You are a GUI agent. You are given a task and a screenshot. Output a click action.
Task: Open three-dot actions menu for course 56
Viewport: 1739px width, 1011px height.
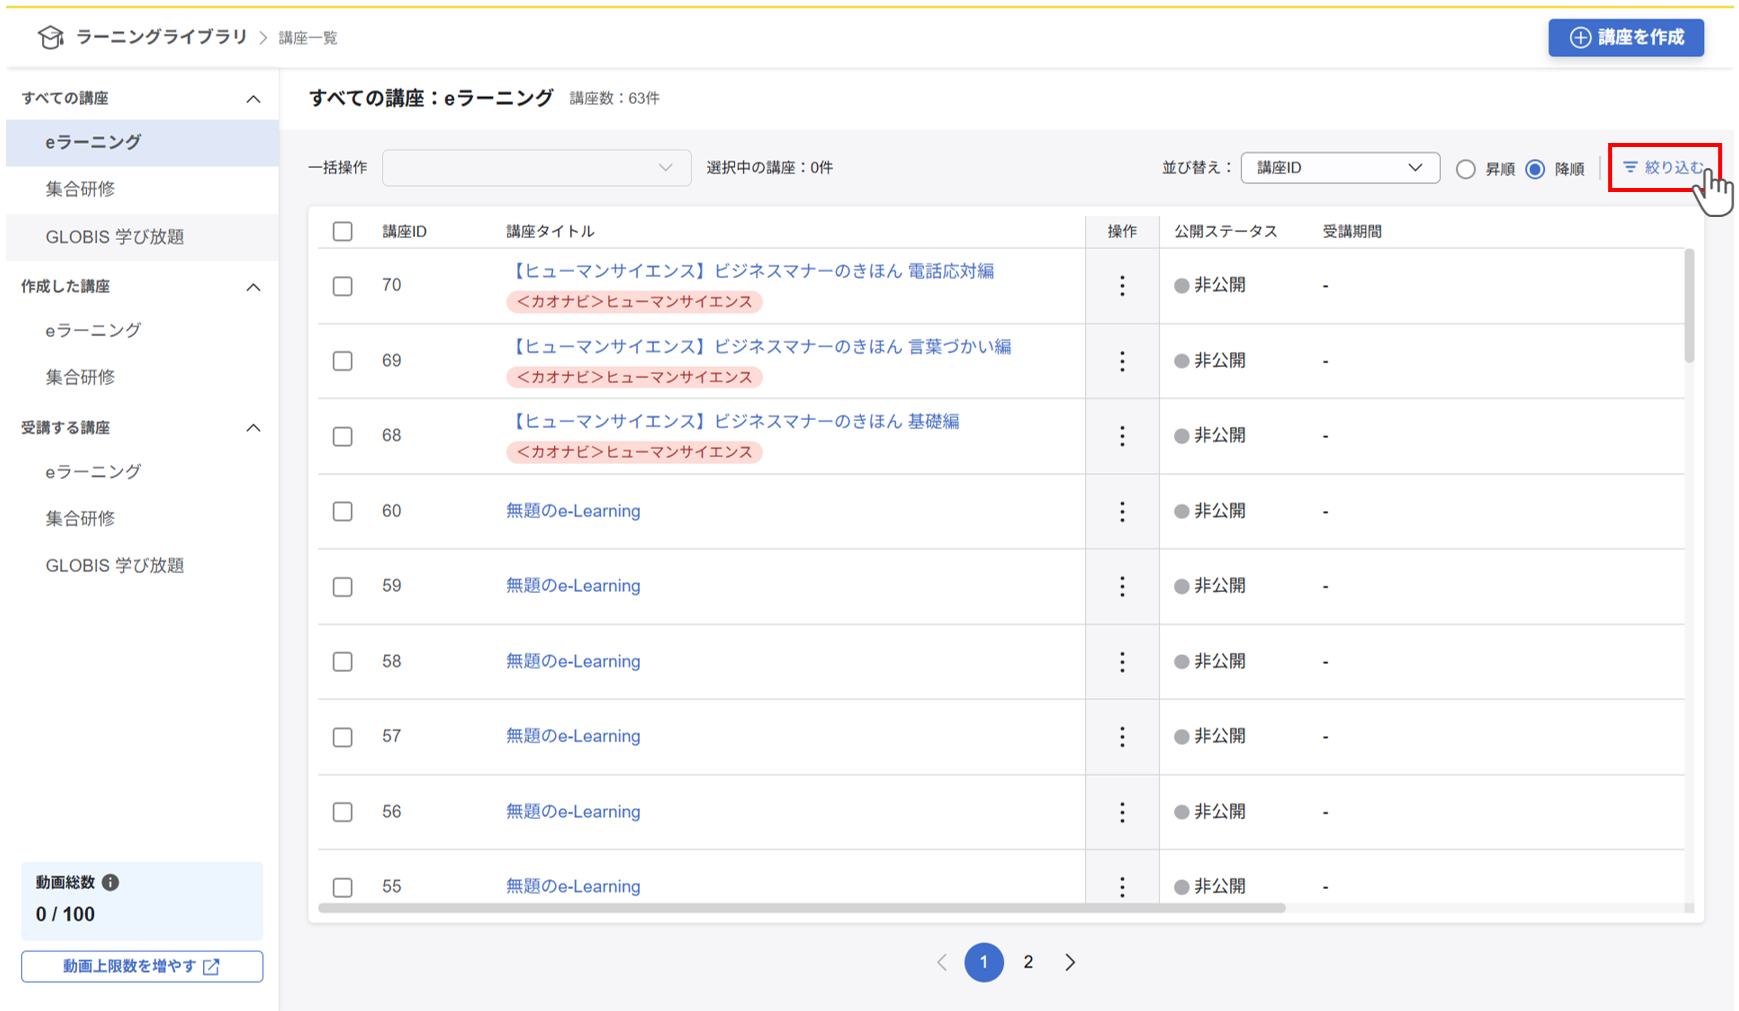pyautogui.click(x=1122, y=812)
